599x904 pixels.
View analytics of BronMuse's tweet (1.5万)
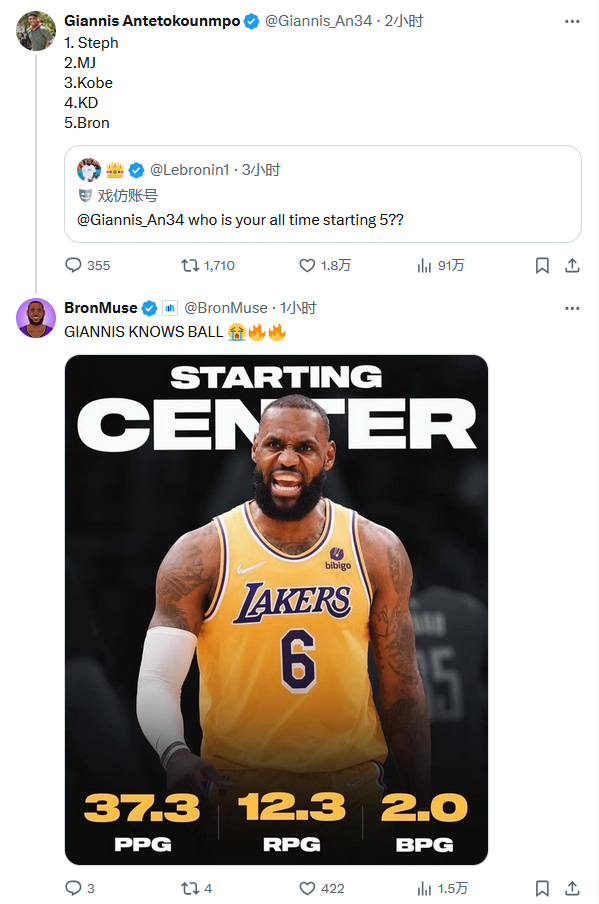coord(442,888)
